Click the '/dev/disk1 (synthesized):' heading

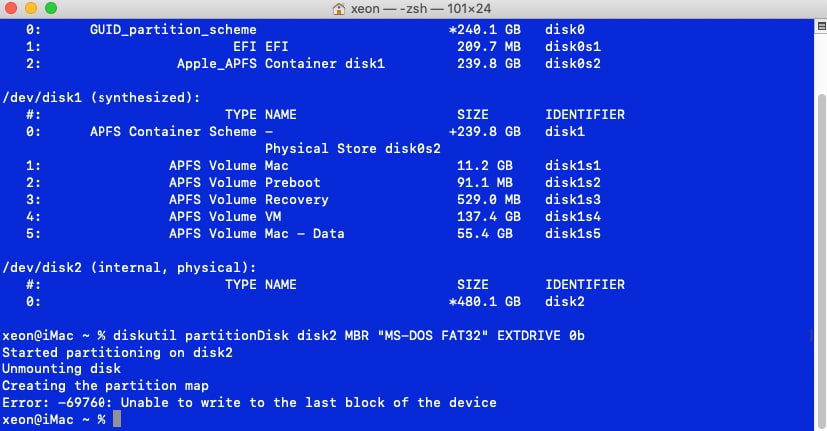(102, 98)
